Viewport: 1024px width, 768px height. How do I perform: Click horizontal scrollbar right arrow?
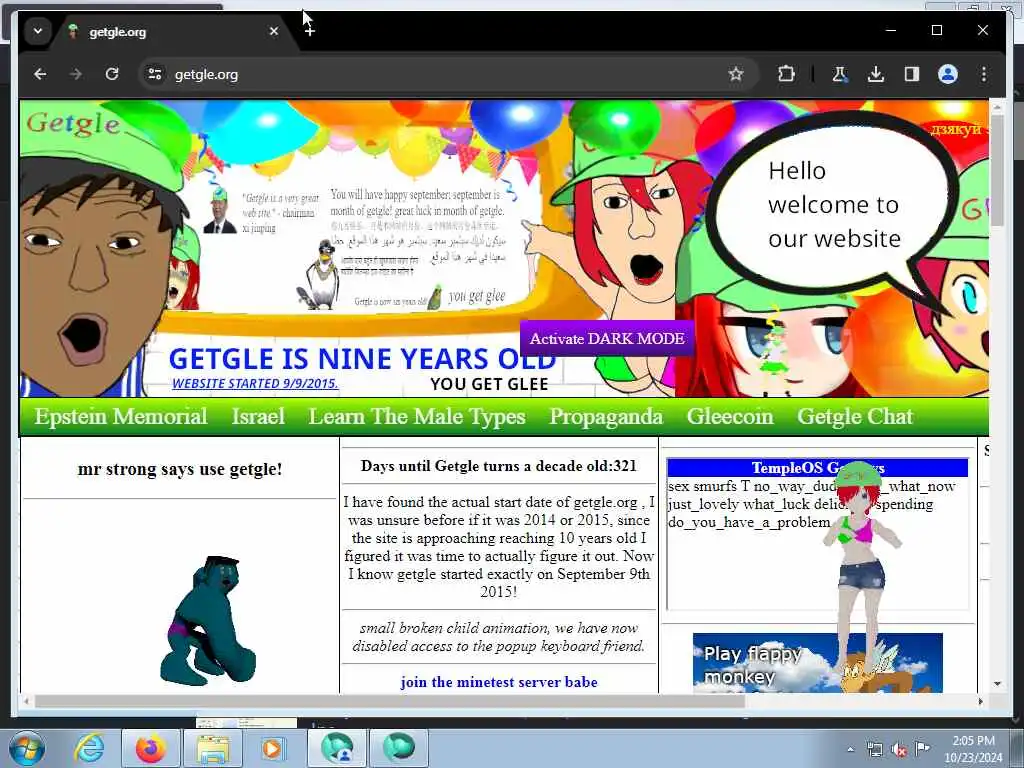[981, 701]
